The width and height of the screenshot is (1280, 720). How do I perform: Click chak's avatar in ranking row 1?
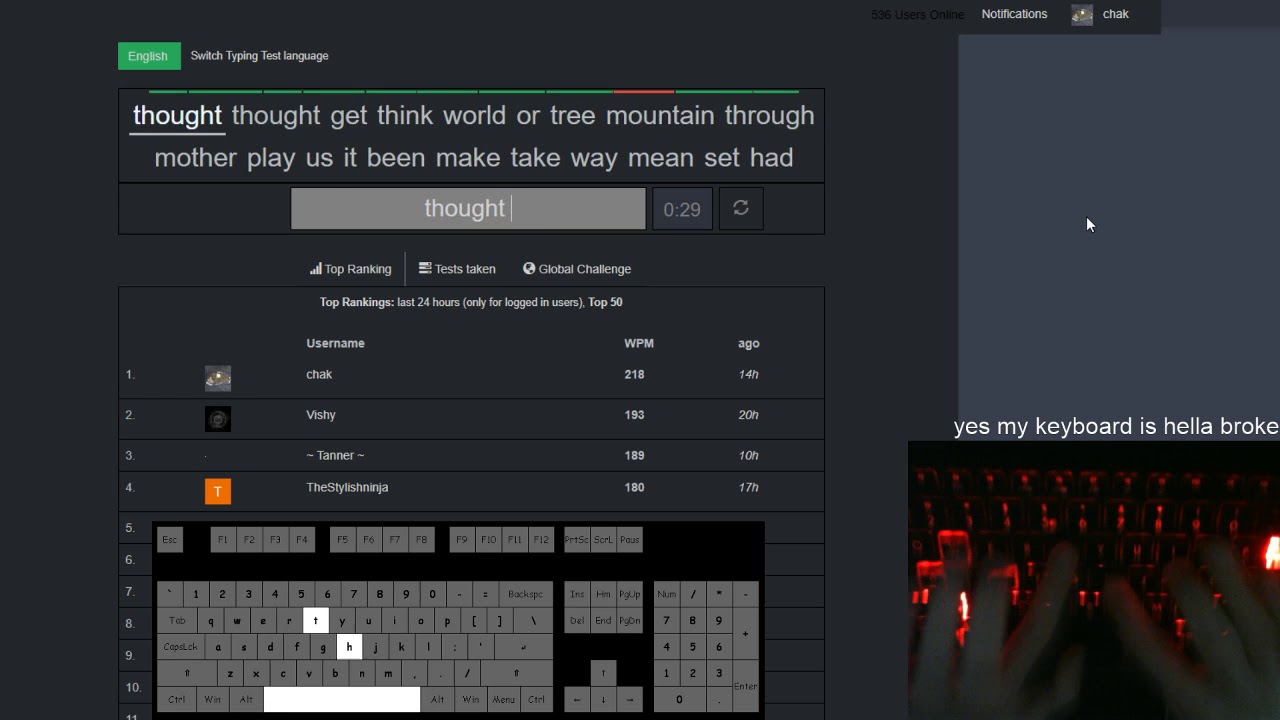point(218,378)
